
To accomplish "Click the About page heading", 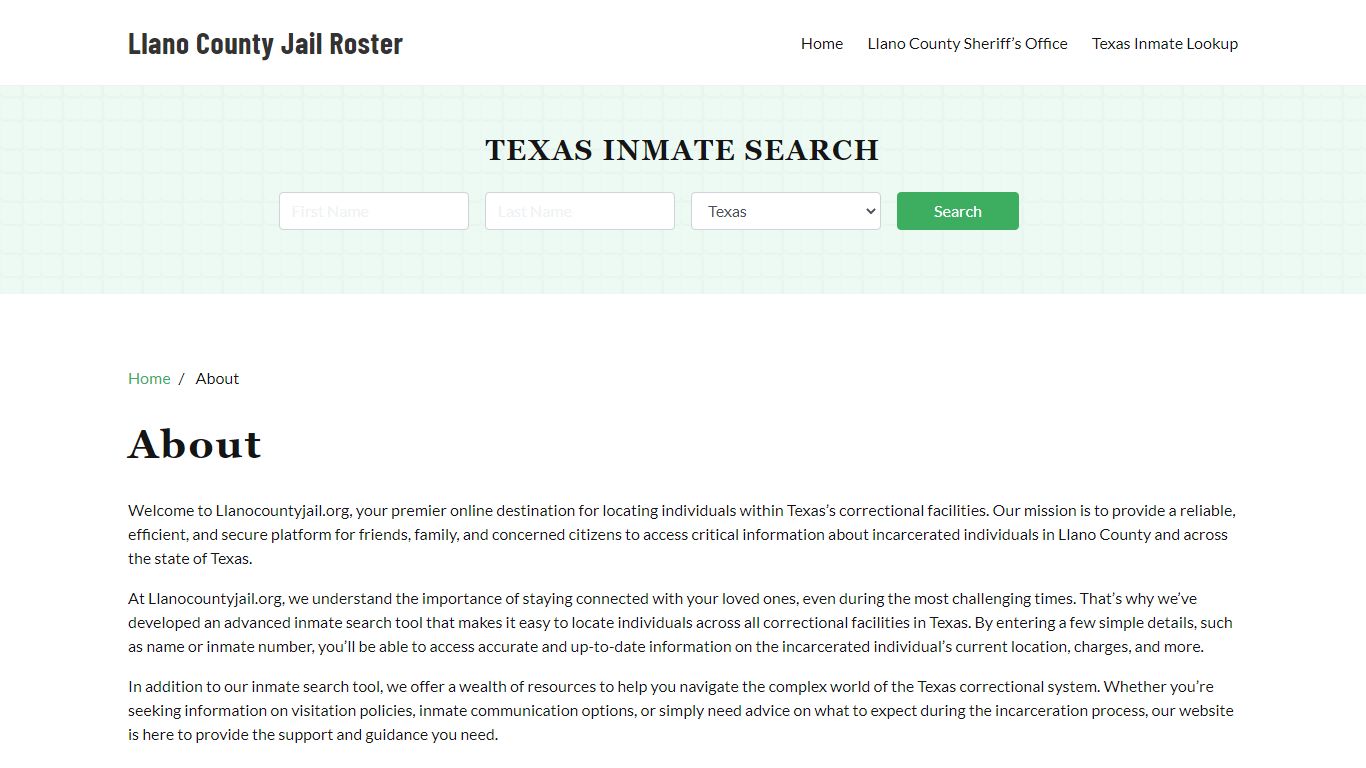I will (x=195, y=444).
